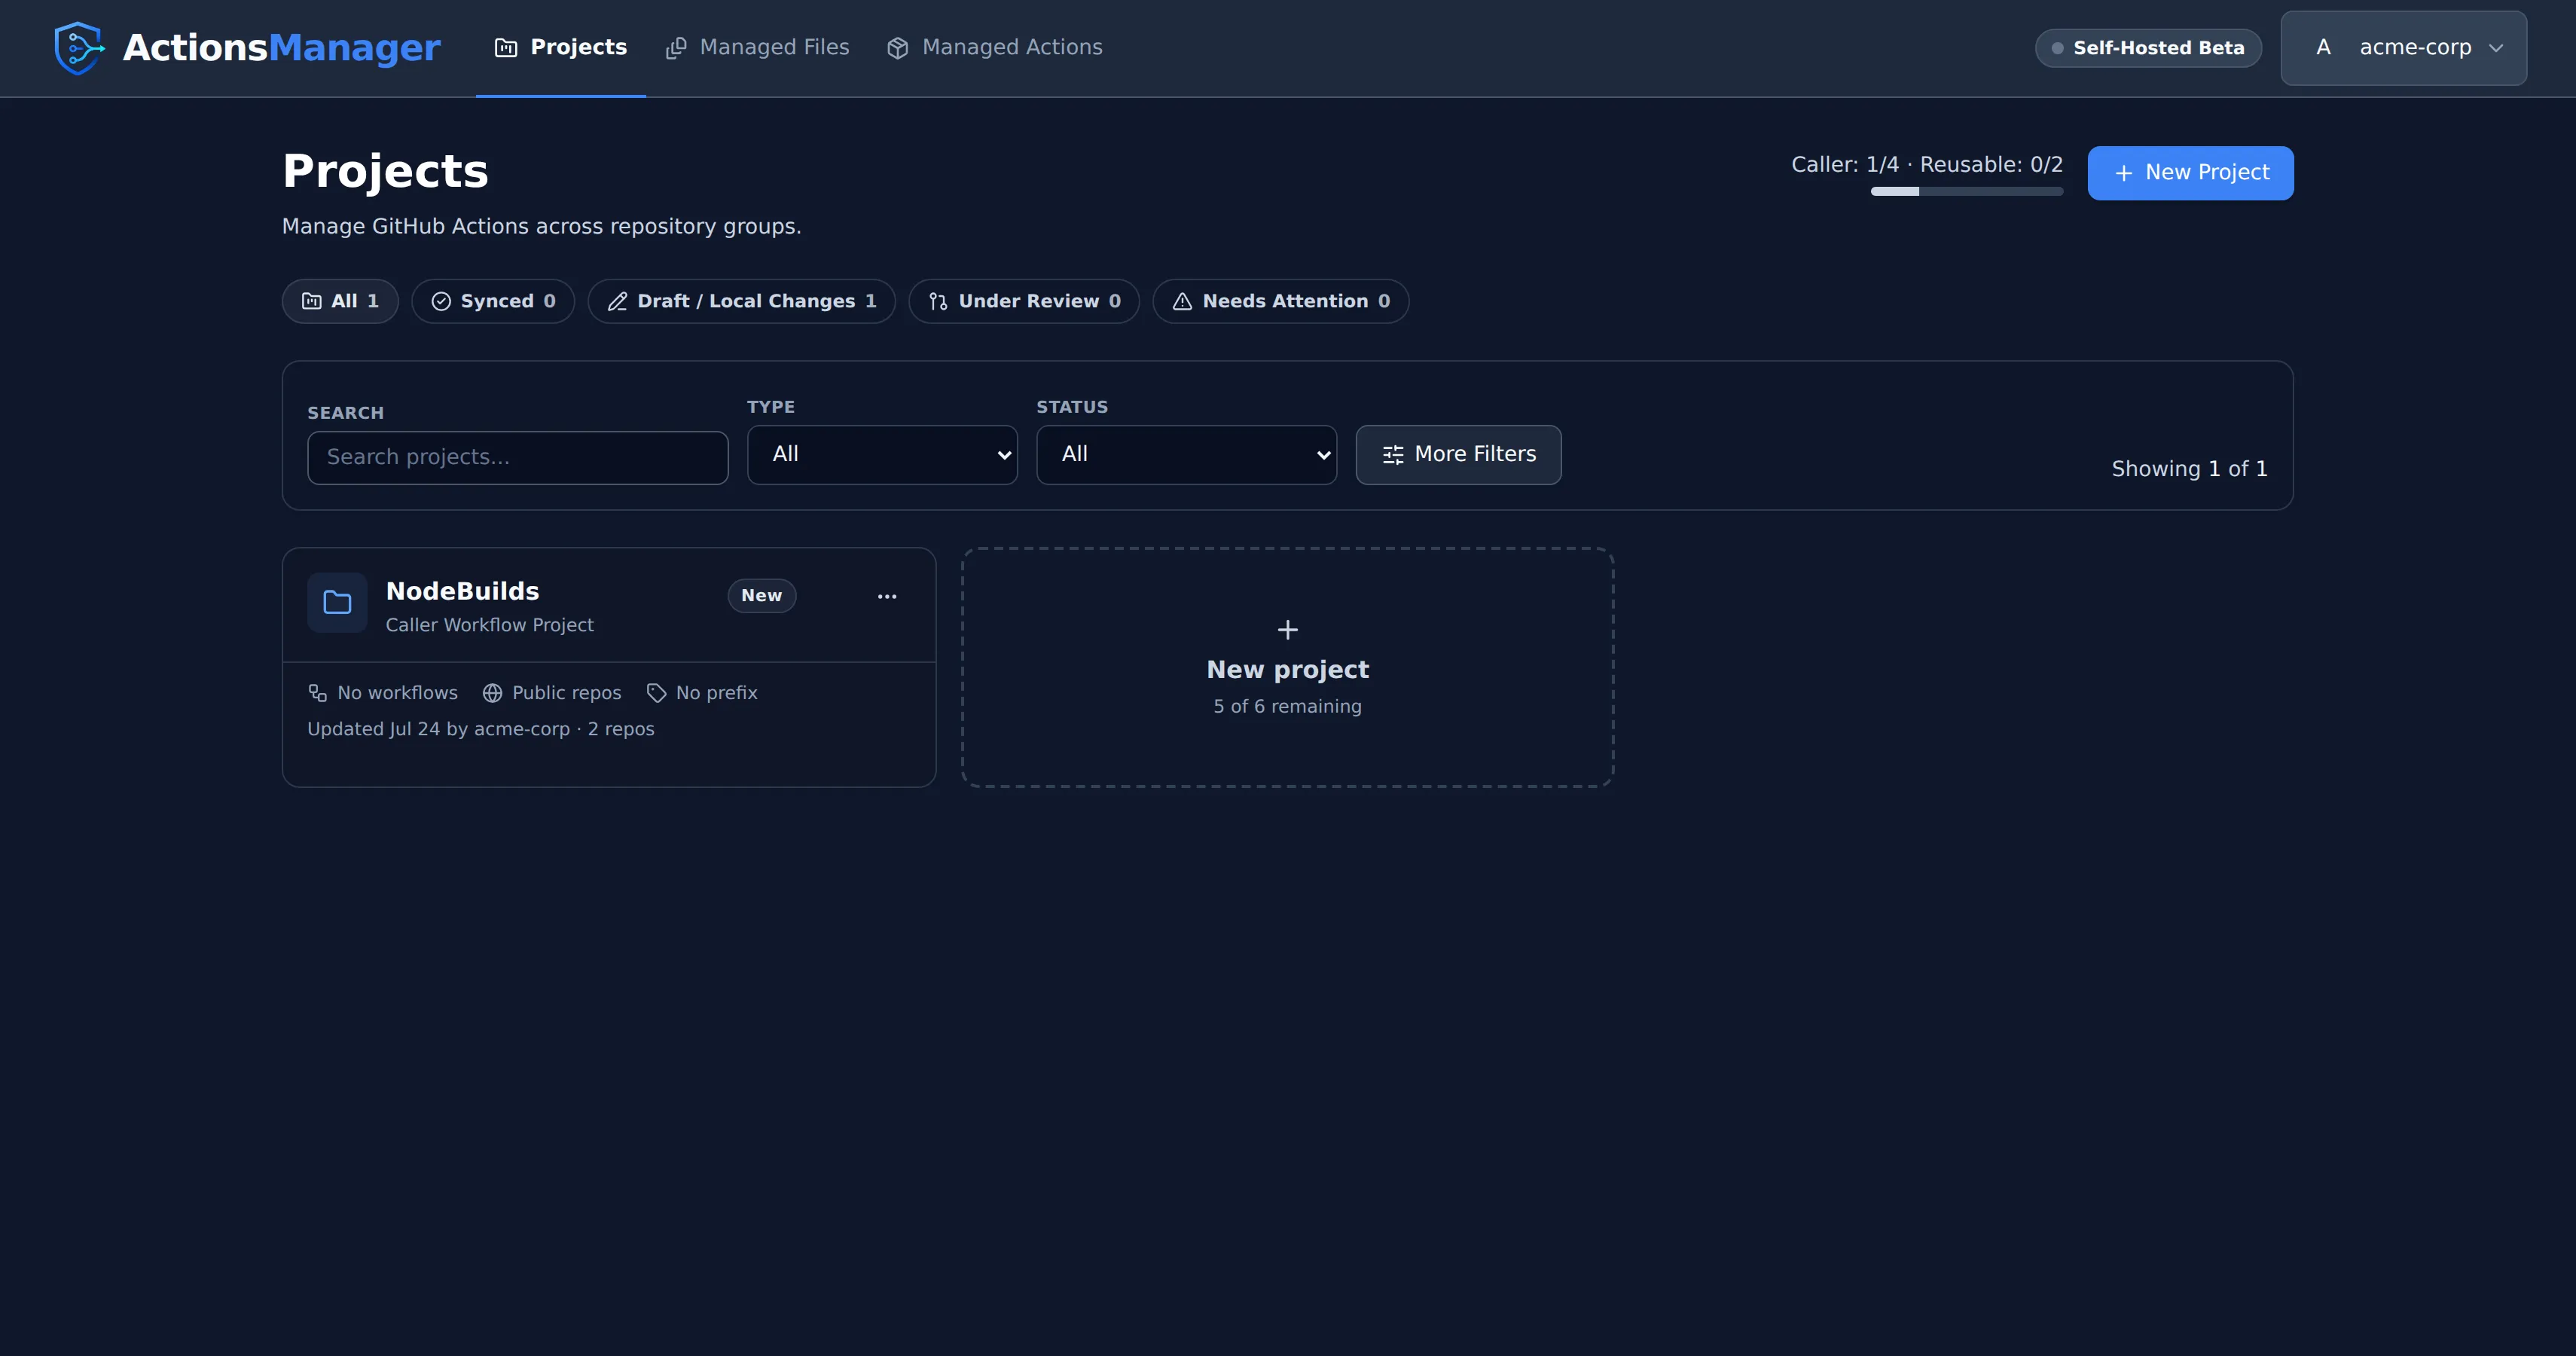Viewport: 2576px width, 1356px height.
Task: Click the ActionsManager shield logo
Action: point(79,47)
